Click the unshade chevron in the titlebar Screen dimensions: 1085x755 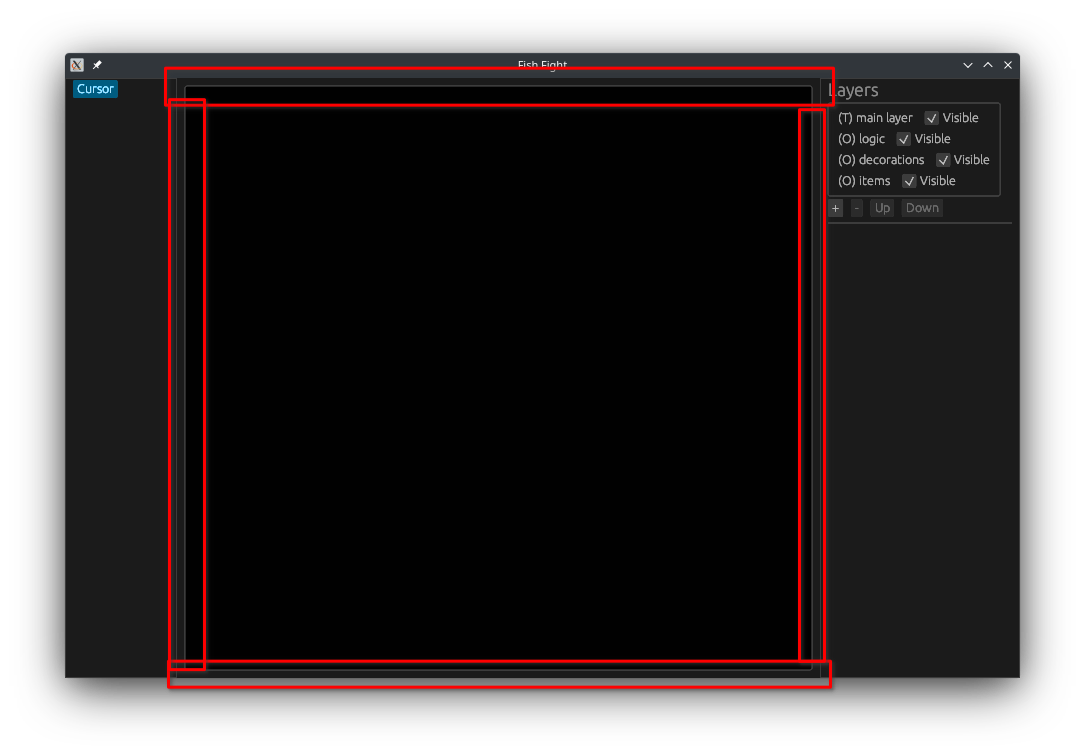987,64
